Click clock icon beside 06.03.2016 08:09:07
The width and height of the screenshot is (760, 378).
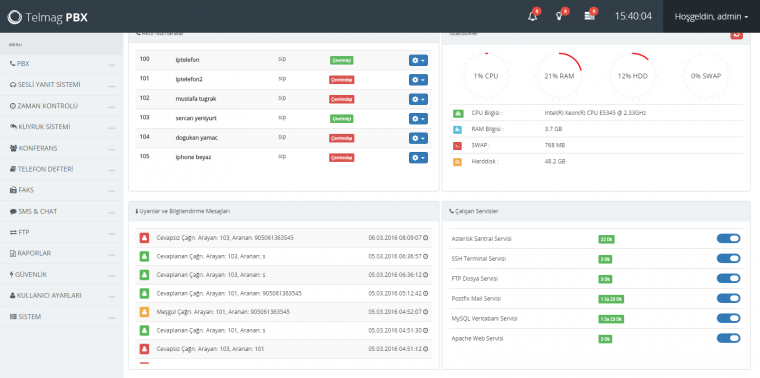426,238
